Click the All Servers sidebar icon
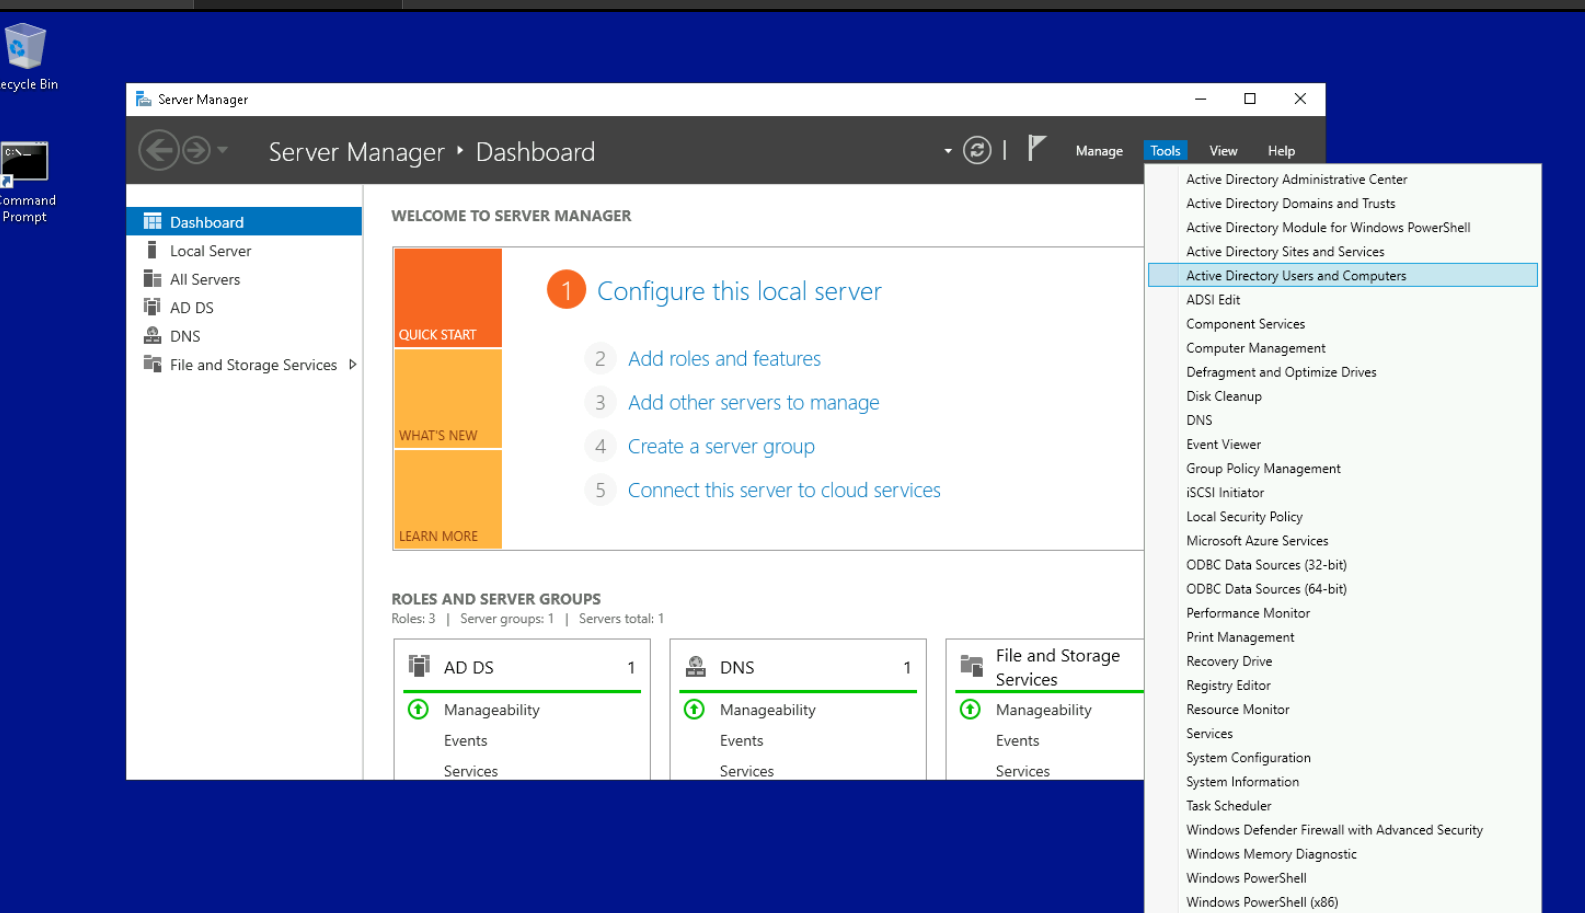 click(152, 278)
